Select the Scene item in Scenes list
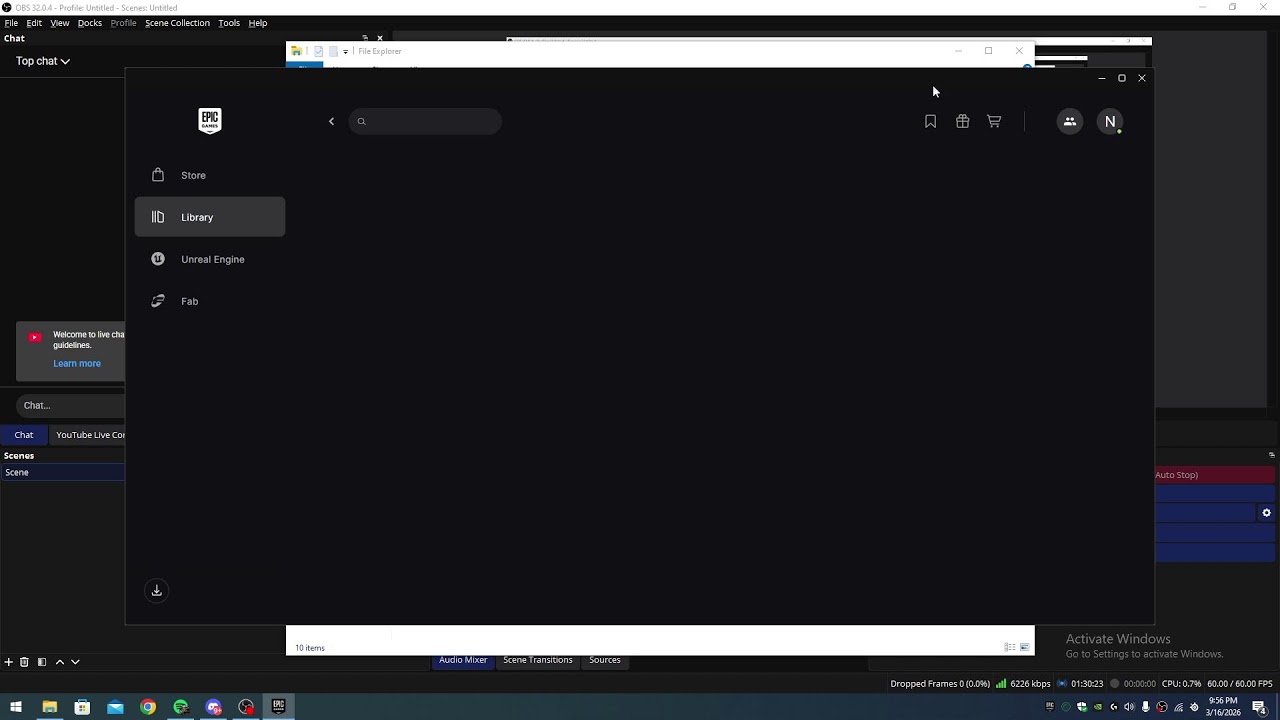 [63, 473]
